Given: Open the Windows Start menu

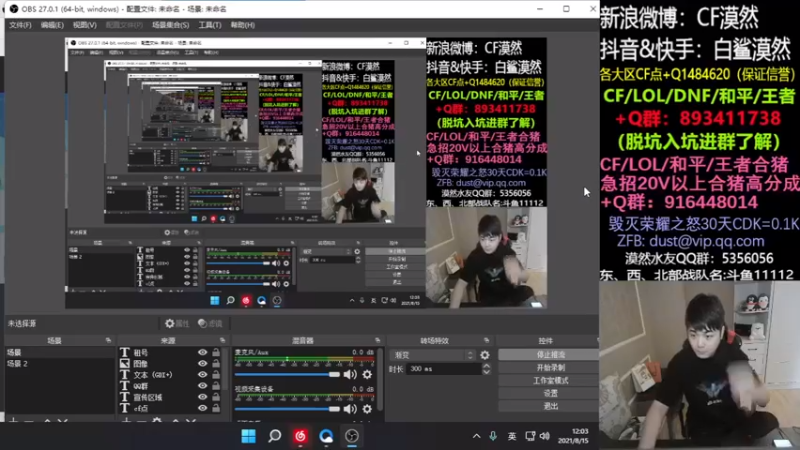Looking at the screenshot, I should (x=248, y=436).
